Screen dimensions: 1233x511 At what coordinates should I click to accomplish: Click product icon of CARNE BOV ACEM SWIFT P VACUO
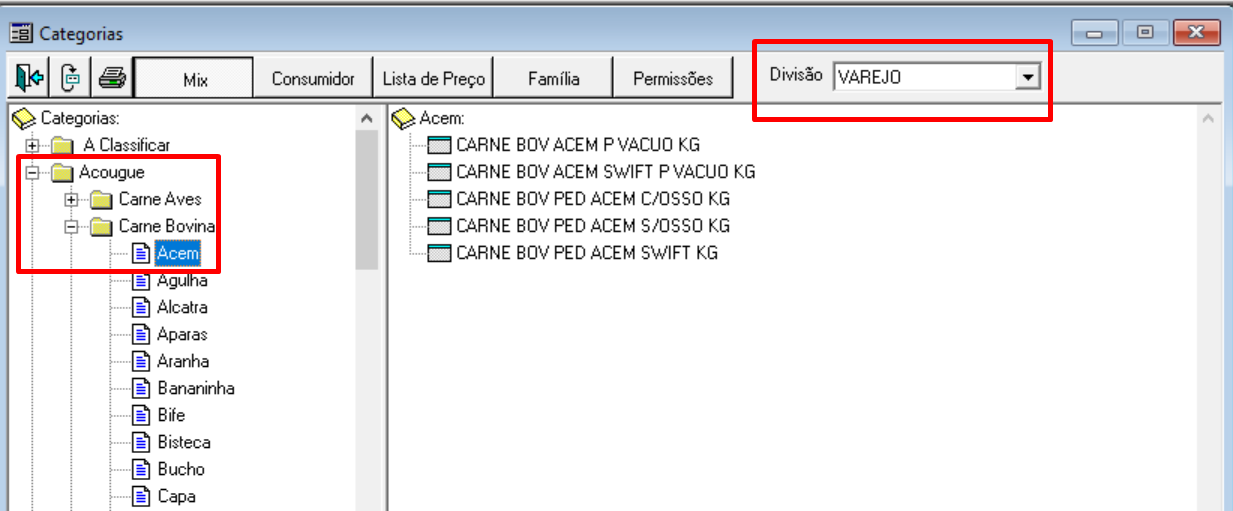coord(439,172)
